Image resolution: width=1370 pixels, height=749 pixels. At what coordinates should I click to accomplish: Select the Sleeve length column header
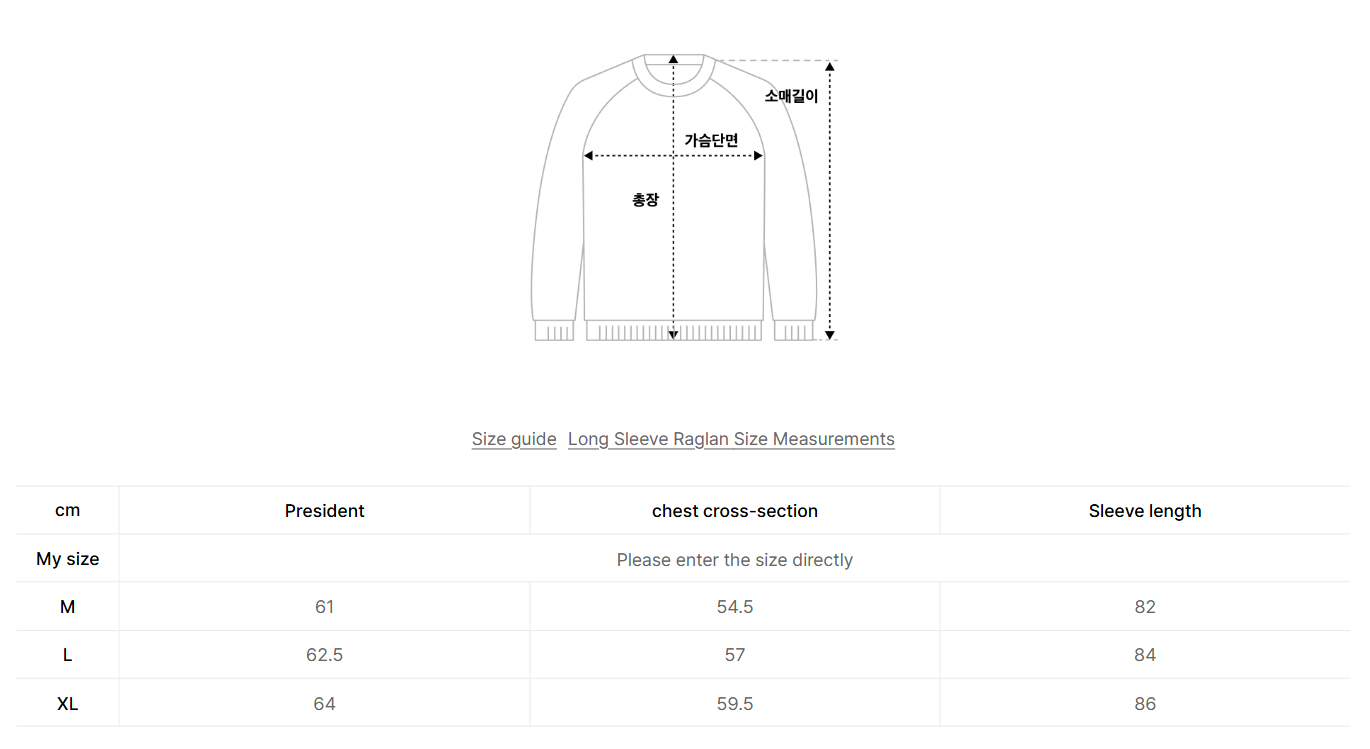(x=1145, y=511)
